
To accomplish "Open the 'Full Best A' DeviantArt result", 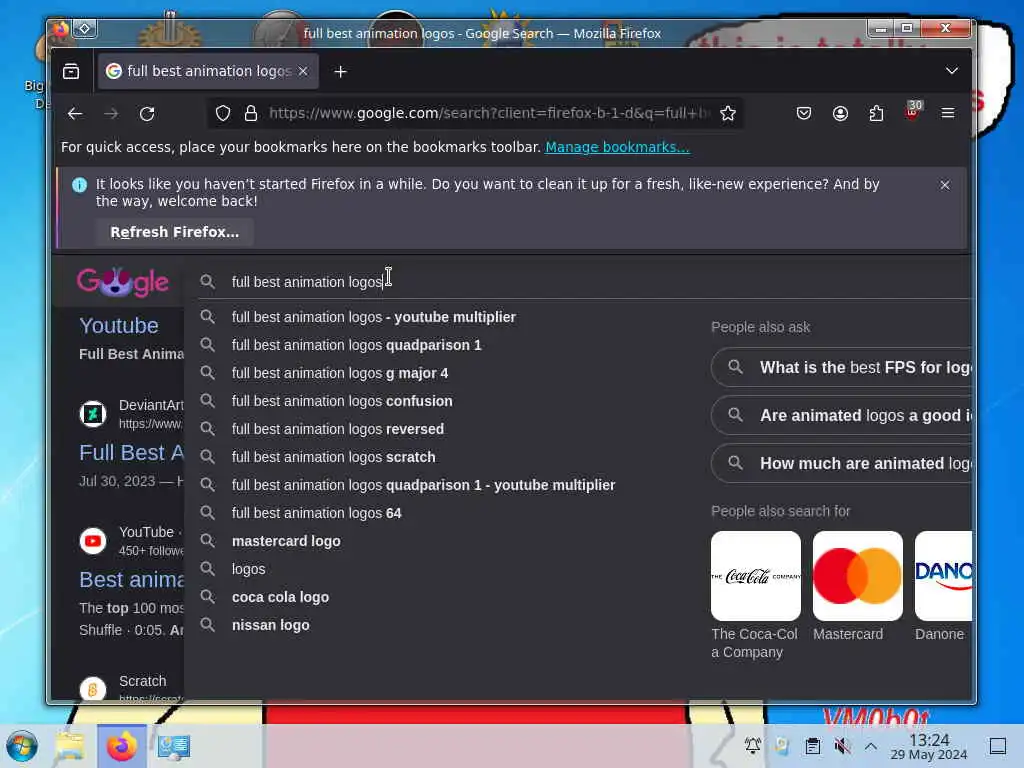I will (x=131, y=453).
